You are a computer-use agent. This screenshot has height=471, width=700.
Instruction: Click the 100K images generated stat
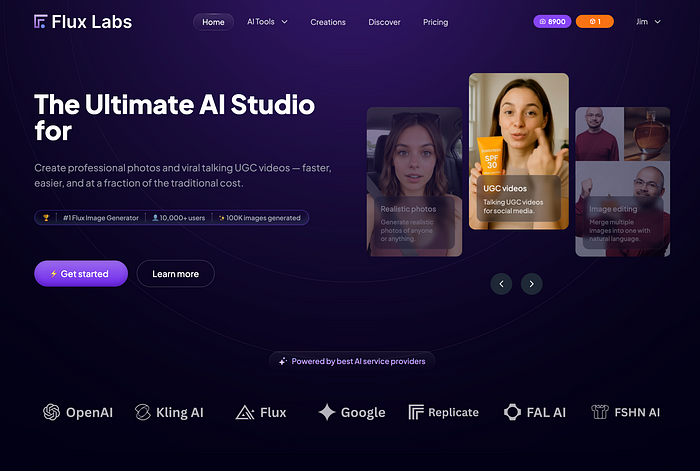click(259, 218)
